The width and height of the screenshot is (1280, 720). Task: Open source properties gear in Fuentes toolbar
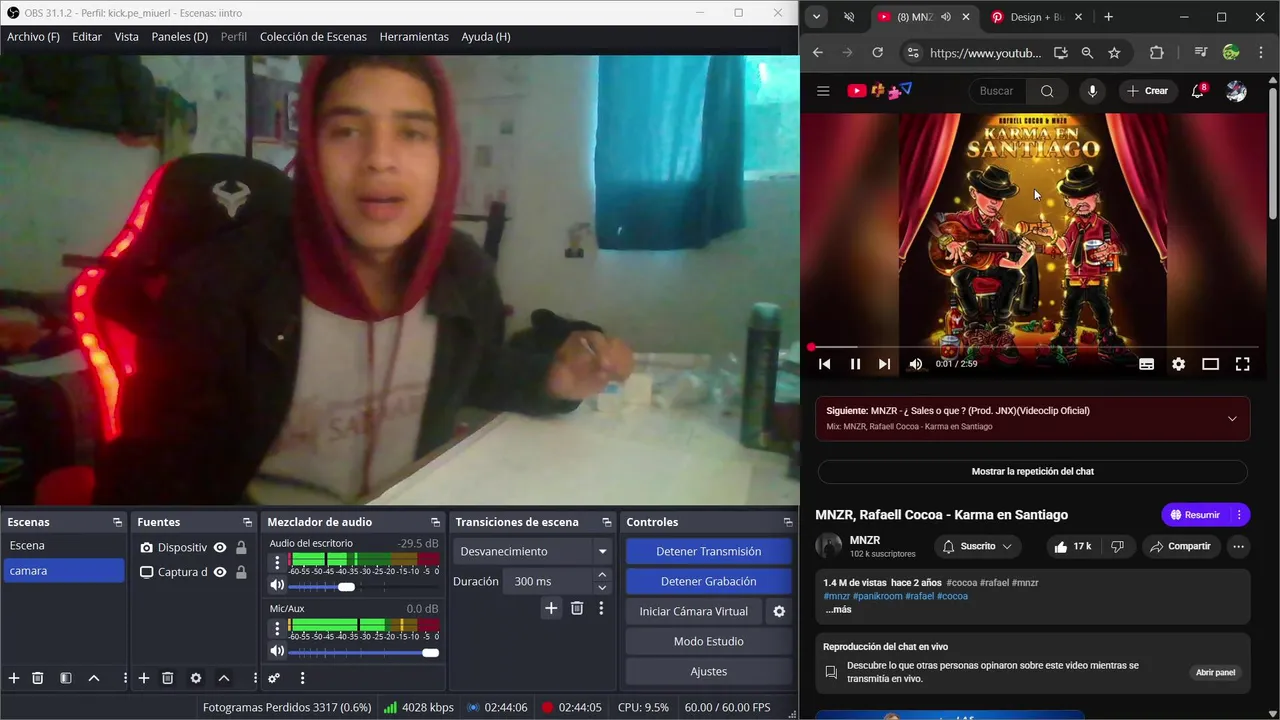(196, 678)
